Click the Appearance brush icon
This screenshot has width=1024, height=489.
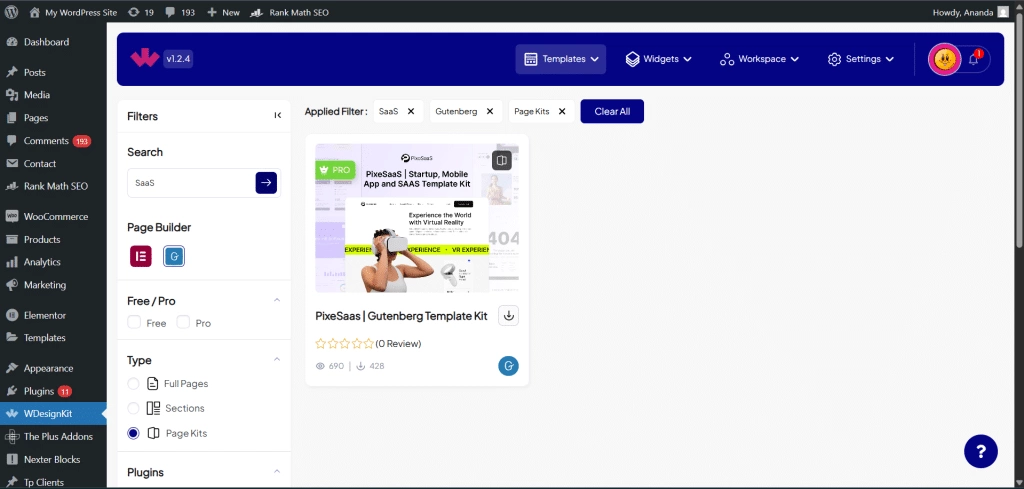point(12,368)
